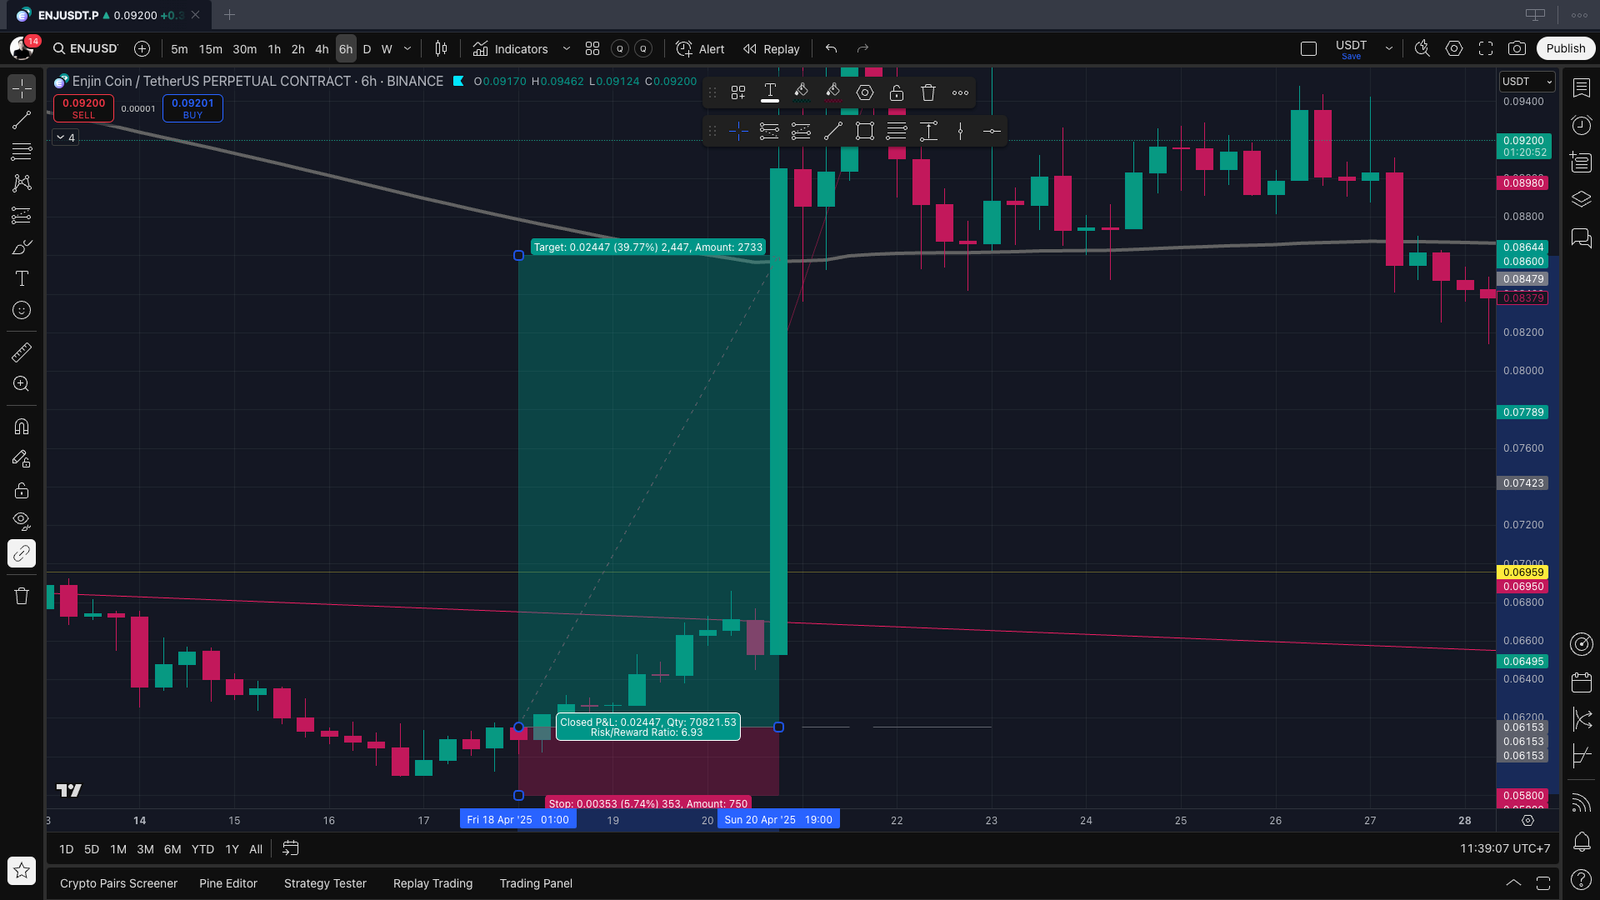Screen dimensions: 1600x900
Task: Open drawing settings in floating toolbar
Action: (865, 92)
